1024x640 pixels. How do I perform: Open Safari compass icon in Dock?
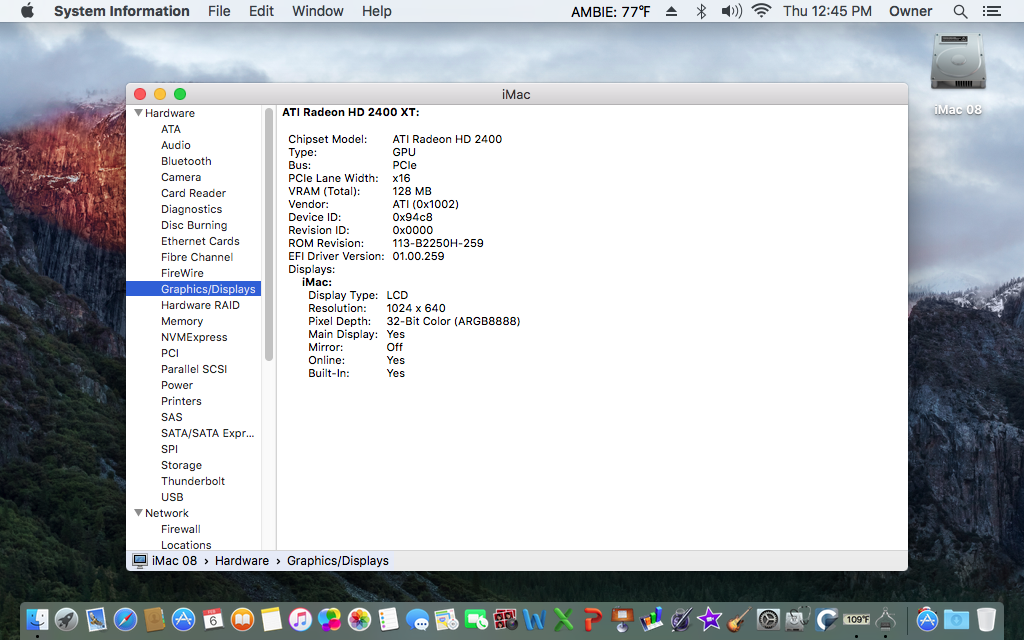(125, 619)
